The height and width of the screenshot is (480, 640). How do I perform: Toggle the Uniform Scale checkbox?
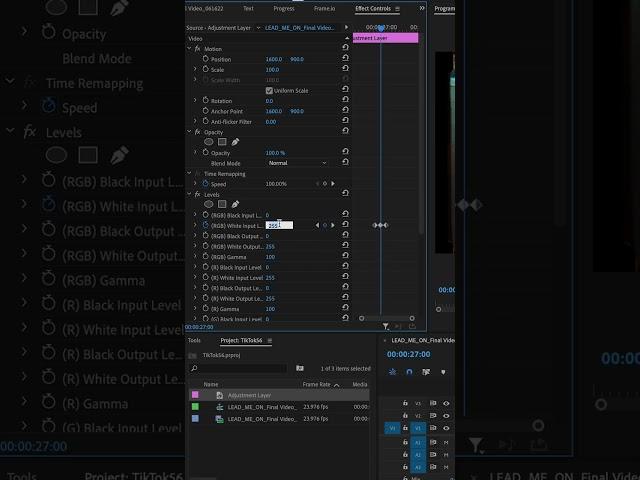[269, 90]
